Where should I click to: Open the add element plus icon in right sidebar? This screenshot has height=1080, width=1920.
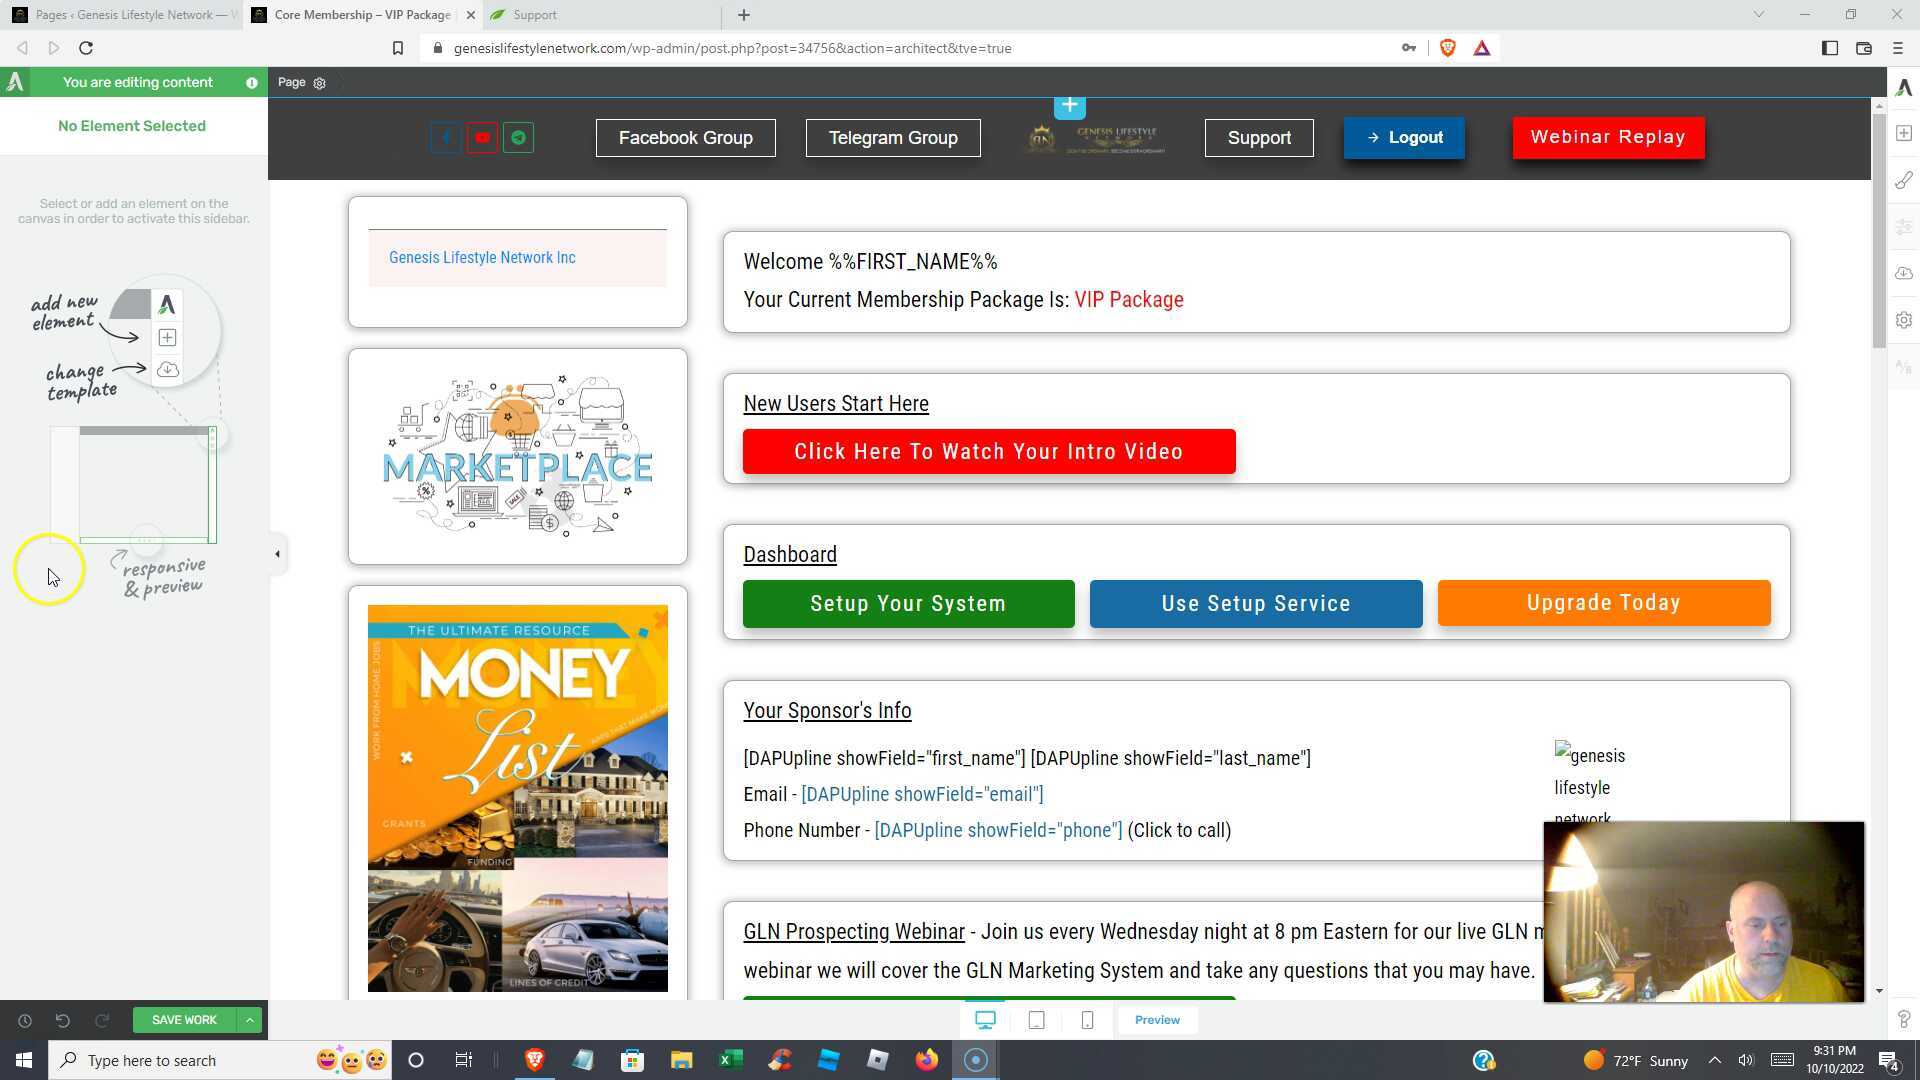click(1903, 134)
